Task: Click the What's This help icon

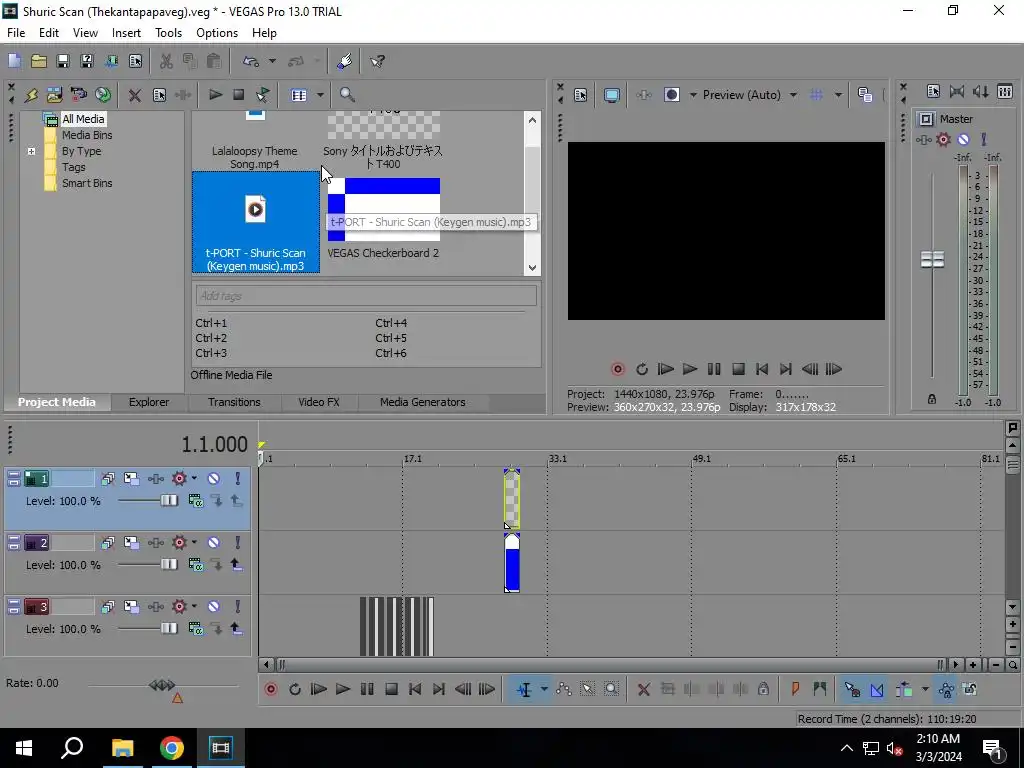Action: [377, 61]
